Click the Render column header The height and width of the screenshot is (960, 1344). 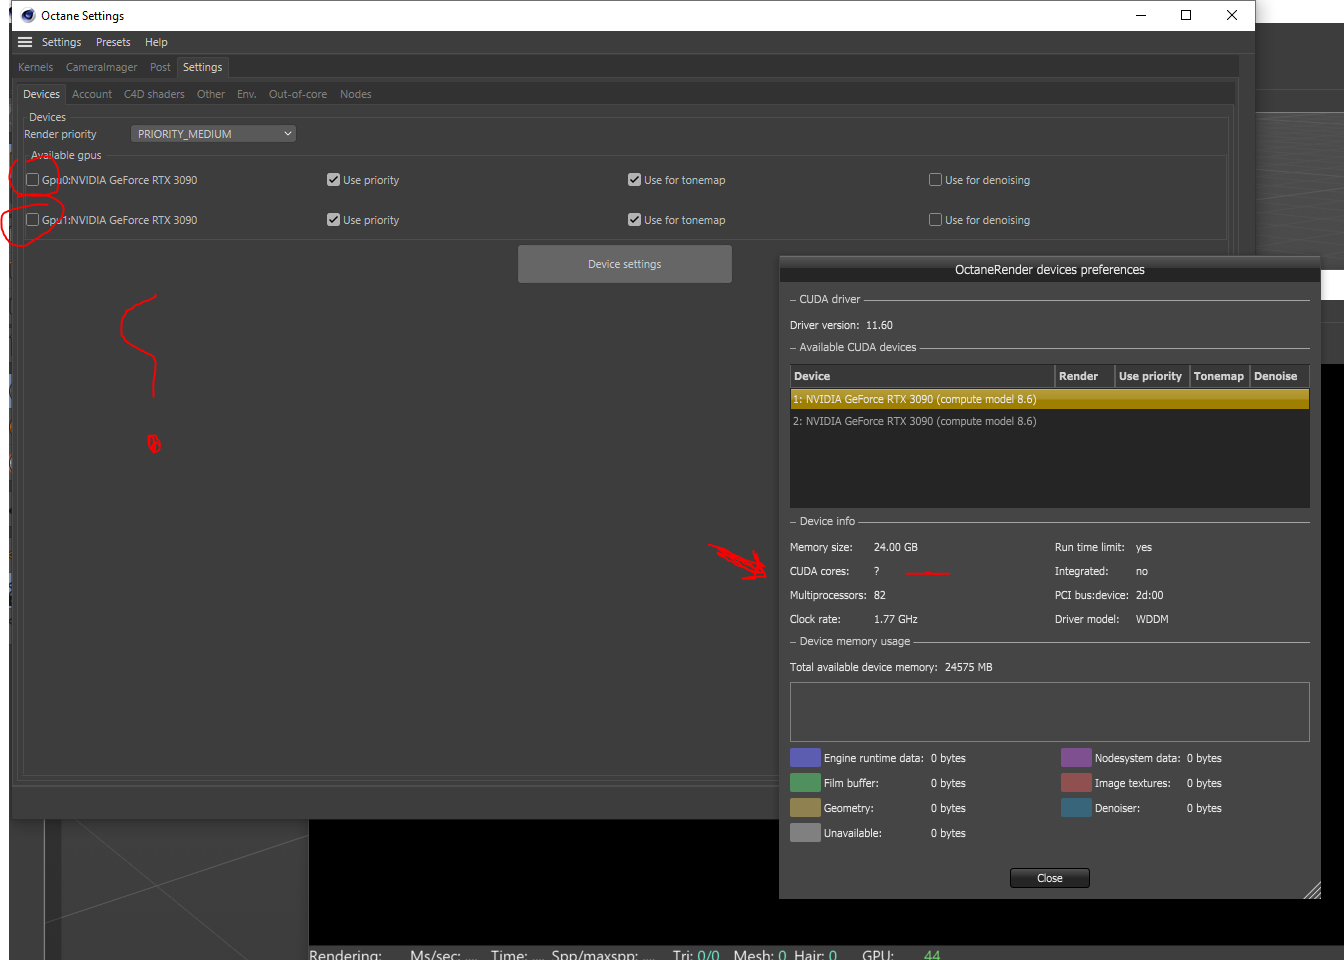1084,376
